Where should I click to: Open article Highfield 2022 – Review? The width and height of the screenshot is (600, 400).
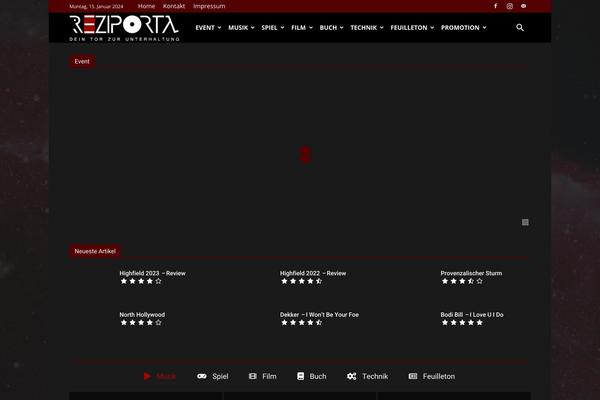(x=313, y=273)
